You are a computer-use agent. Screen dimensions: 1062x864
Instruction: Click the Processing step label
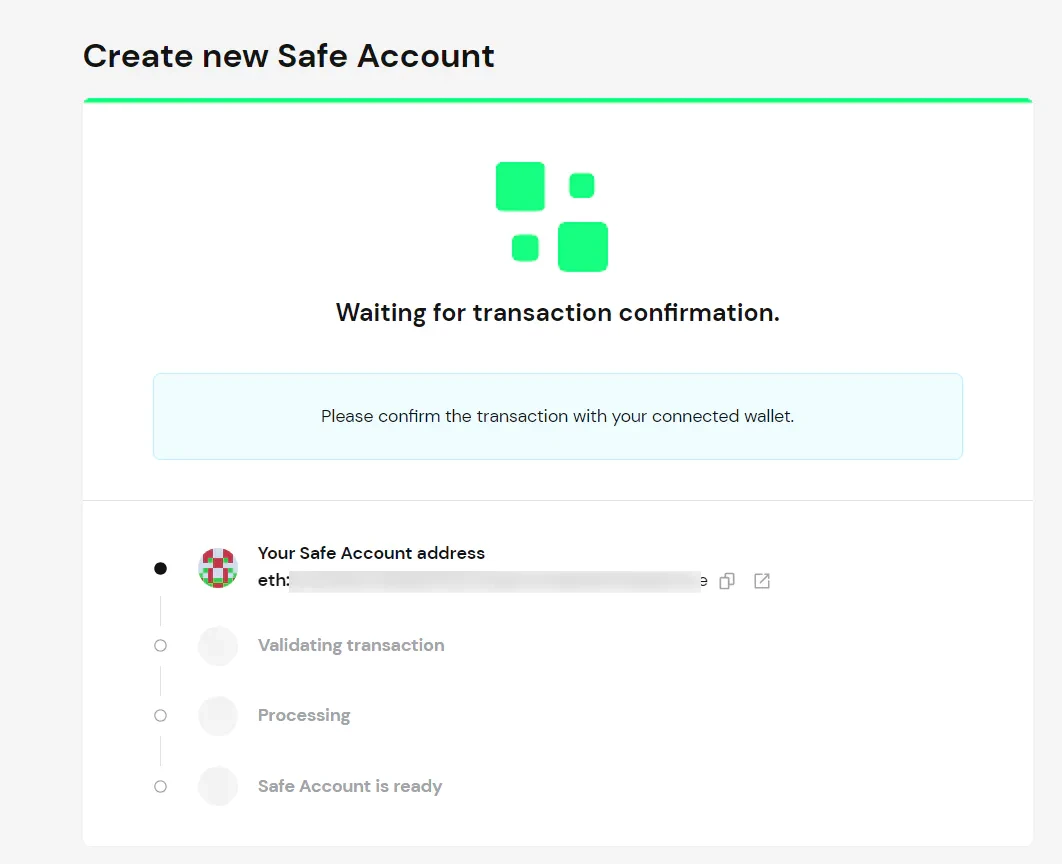tap(304, 715)
